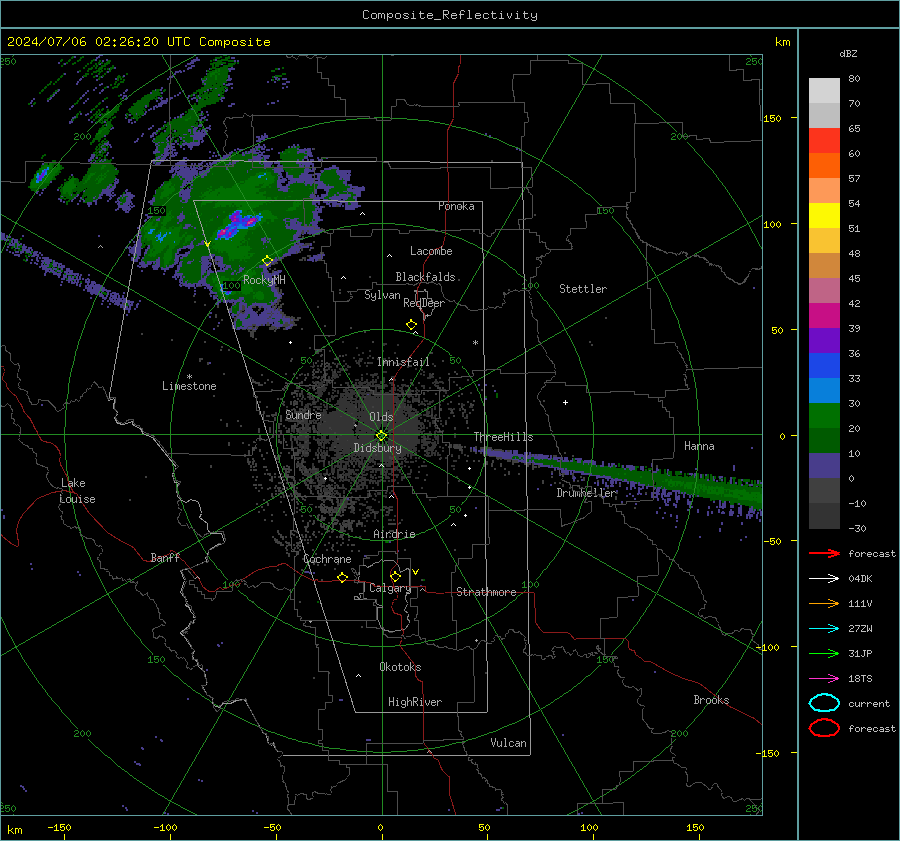900x841 pixels.
Task: Click the Sundre label
Action: point(303,414)
